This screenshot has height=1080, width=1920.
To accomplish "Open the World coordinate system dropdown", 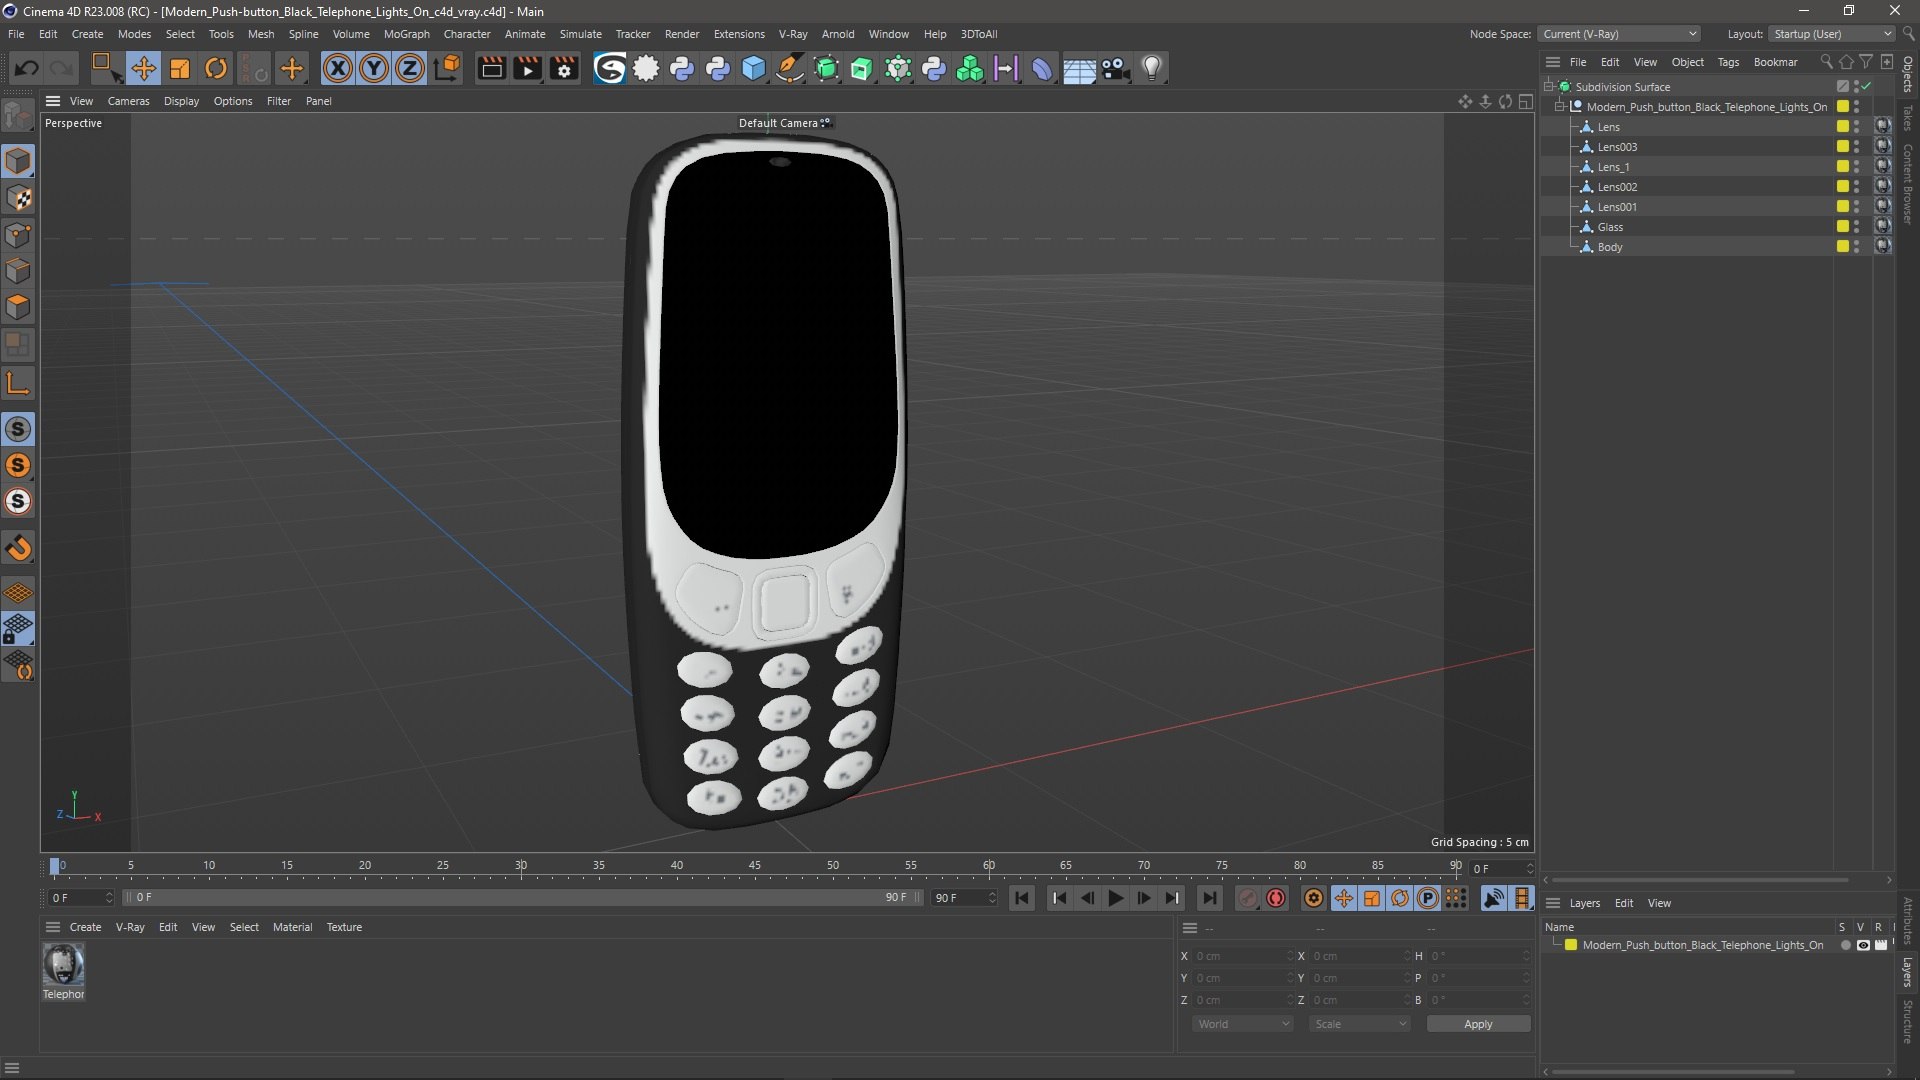I will [1243, 1024].
